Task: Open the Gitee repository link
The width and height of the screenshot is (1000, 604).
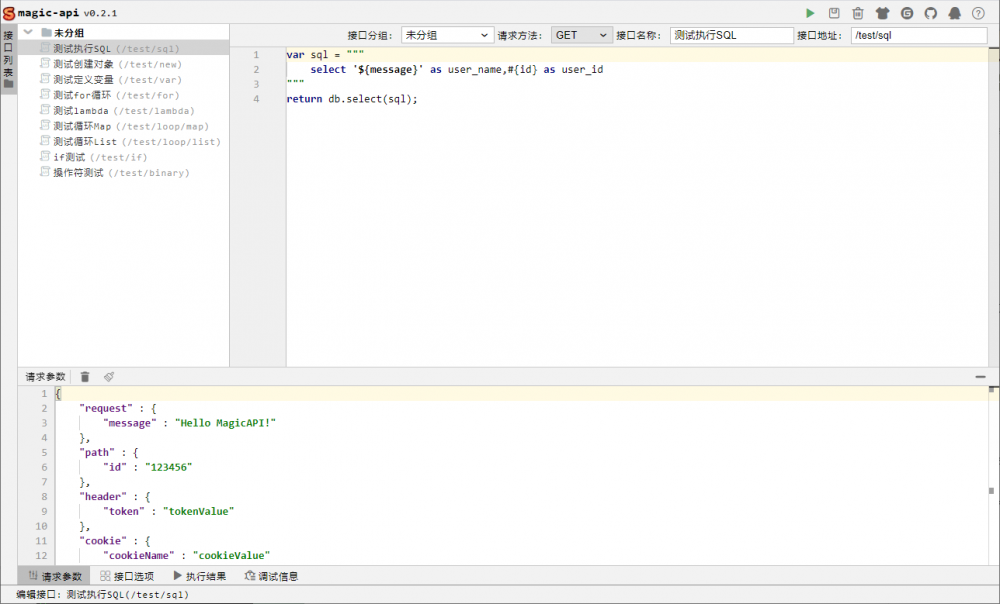Action: pyautogui.click(x=907, y=12)
